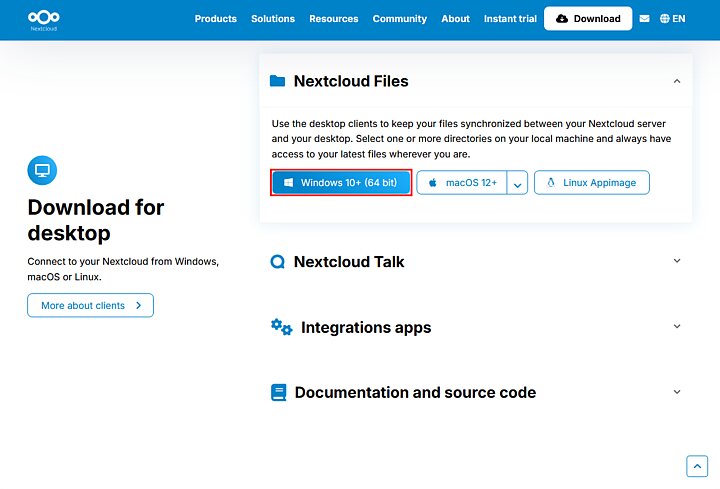Image resolution: width=720 pixels, height=489 pixels.
Task: Click the Nextcloud Files folder icon
Action: pos(278,81)
